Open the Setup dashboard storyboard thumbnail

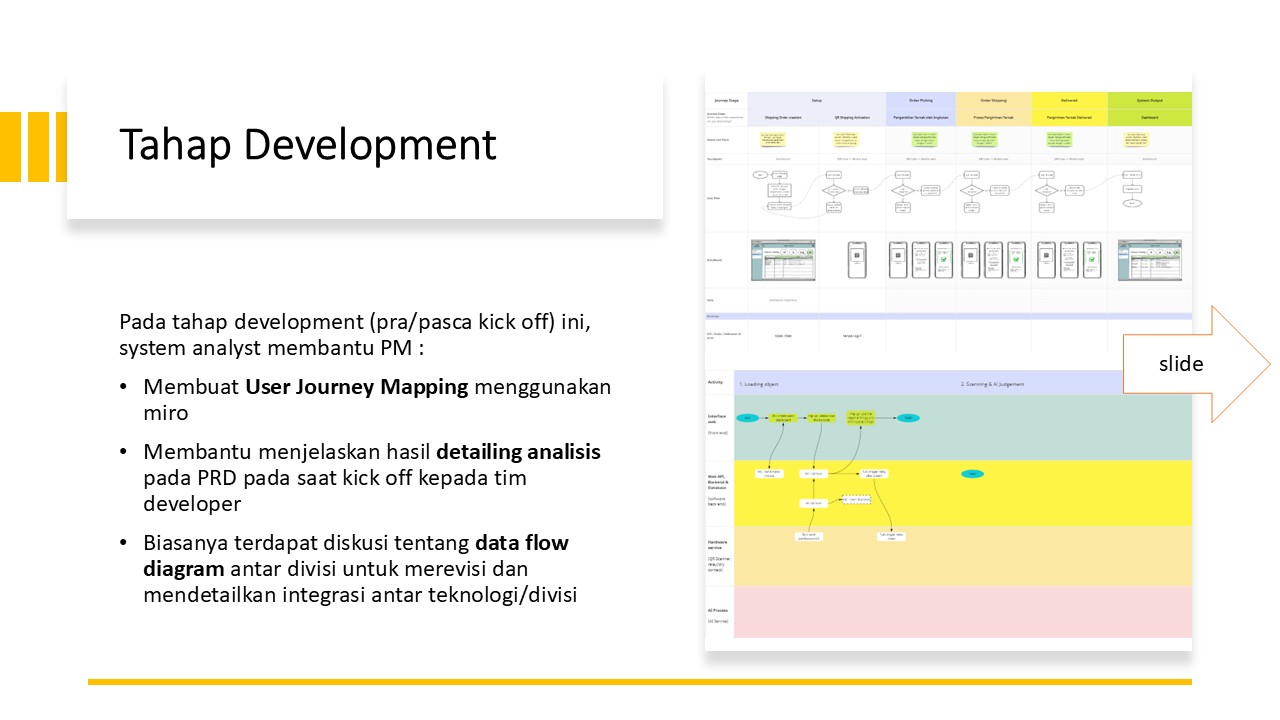pyautogui.click(x=783, y=260)
